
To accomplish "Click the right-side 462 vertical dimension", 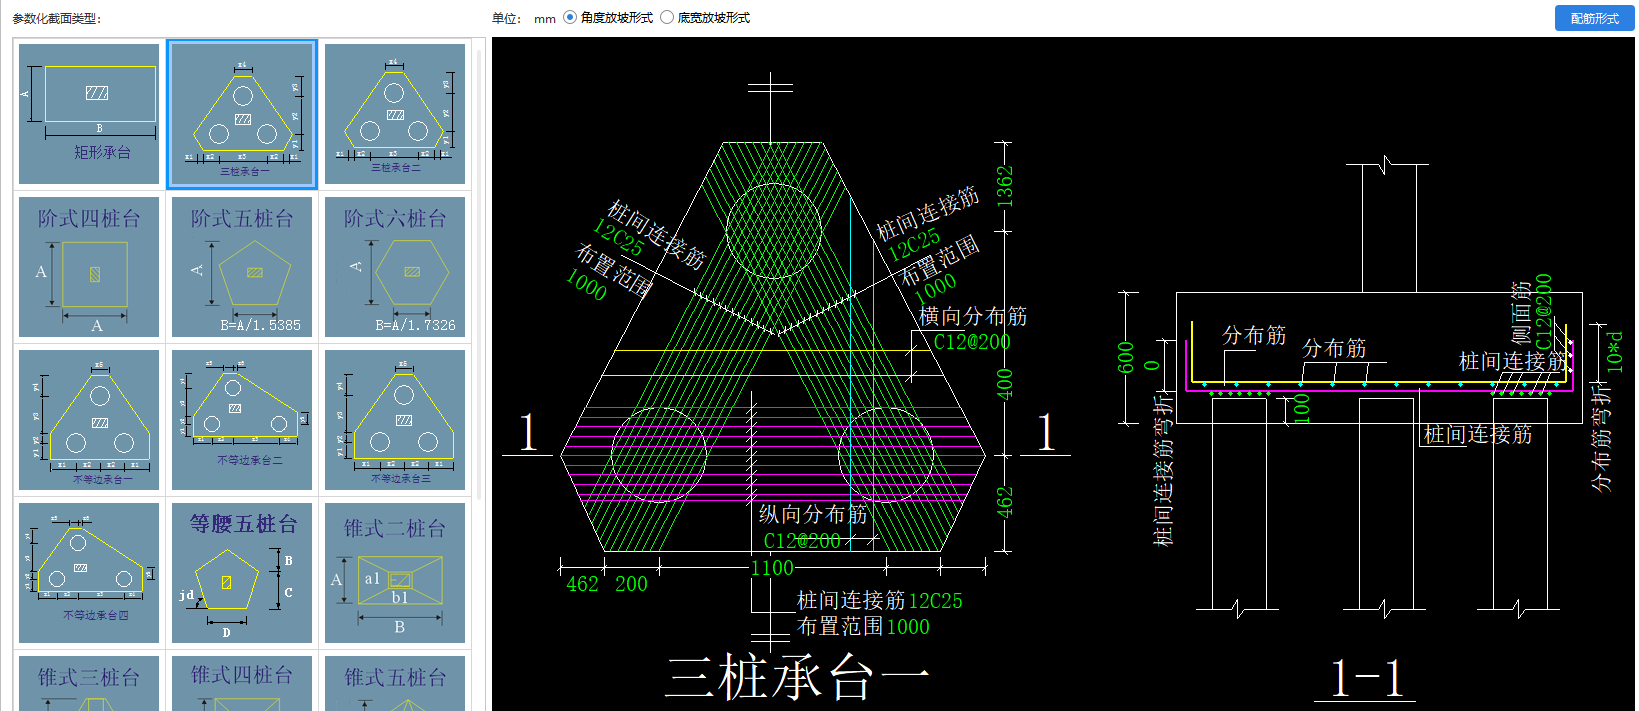I will 1005,502.
